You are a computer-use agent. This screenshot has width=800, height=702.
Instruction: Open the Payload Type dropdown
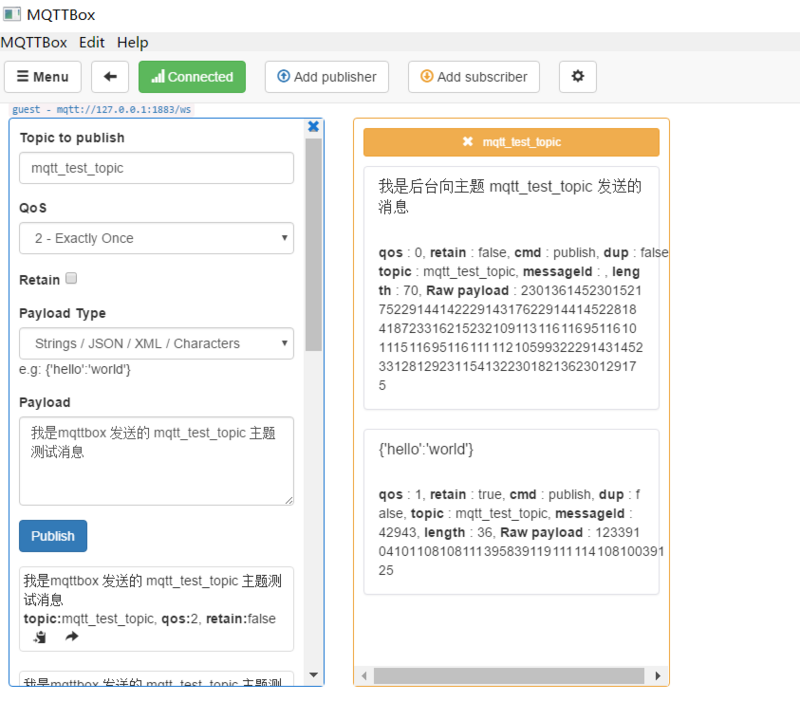156,344
